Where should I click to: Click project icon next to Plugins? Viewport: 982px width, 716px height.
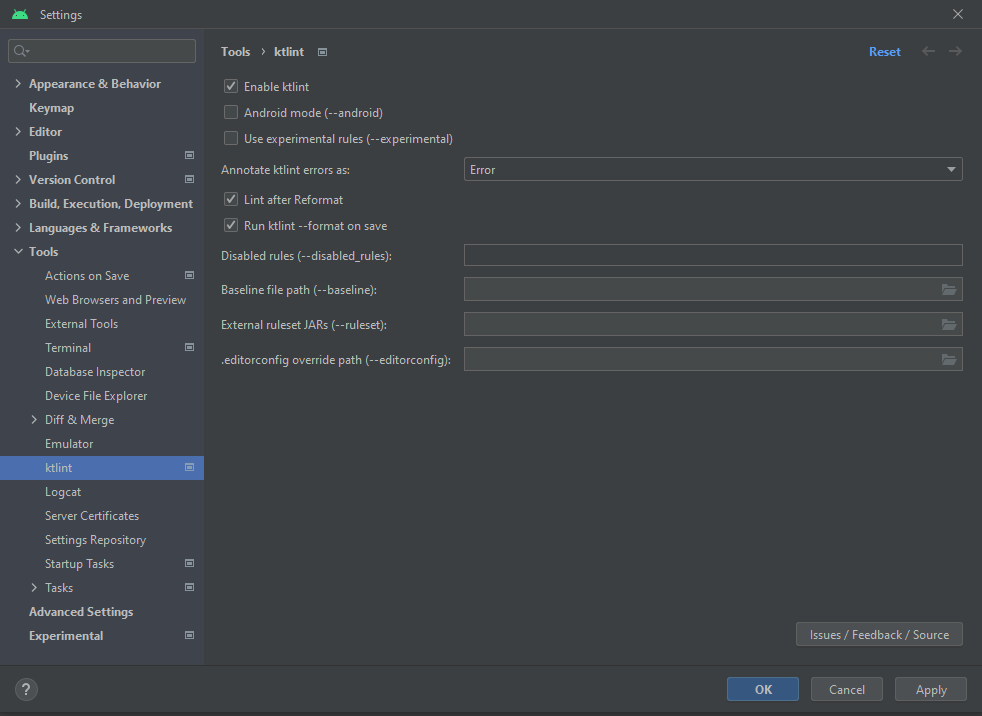click(189, 155)
